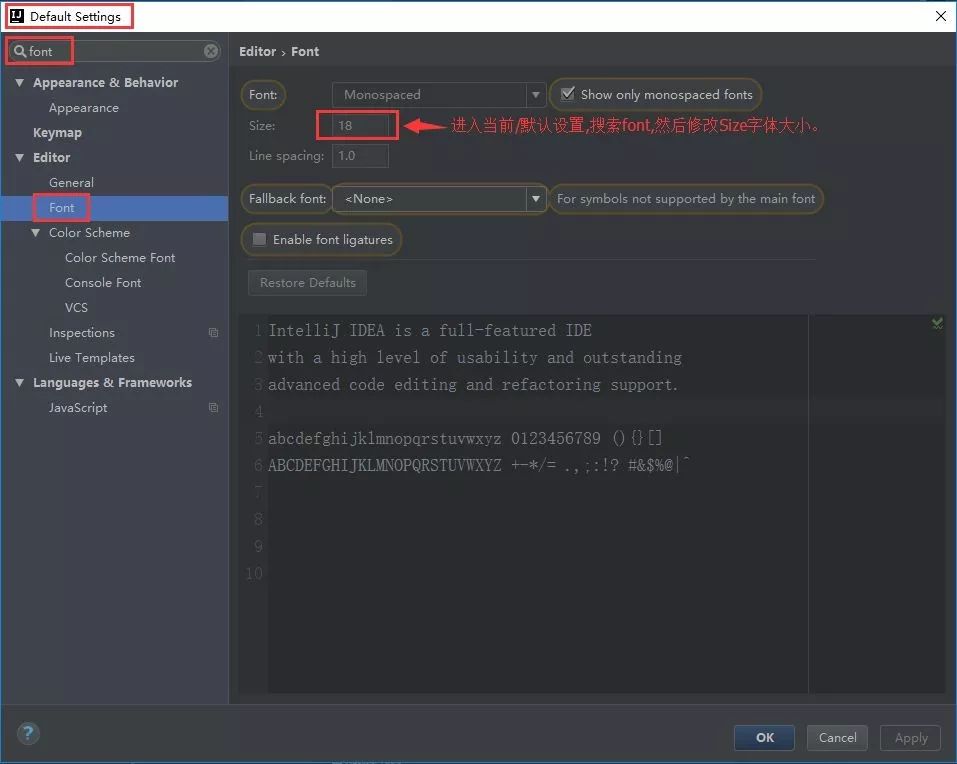
Task: Click the profile icon beside Inspections
Action: (x=213, y=332)
